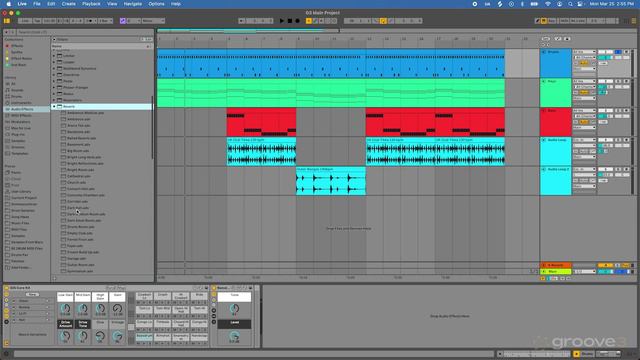The image size is (640, 360).
Task: Open the Playback menu
Action: pyautogui.click(x=91, y=4)
